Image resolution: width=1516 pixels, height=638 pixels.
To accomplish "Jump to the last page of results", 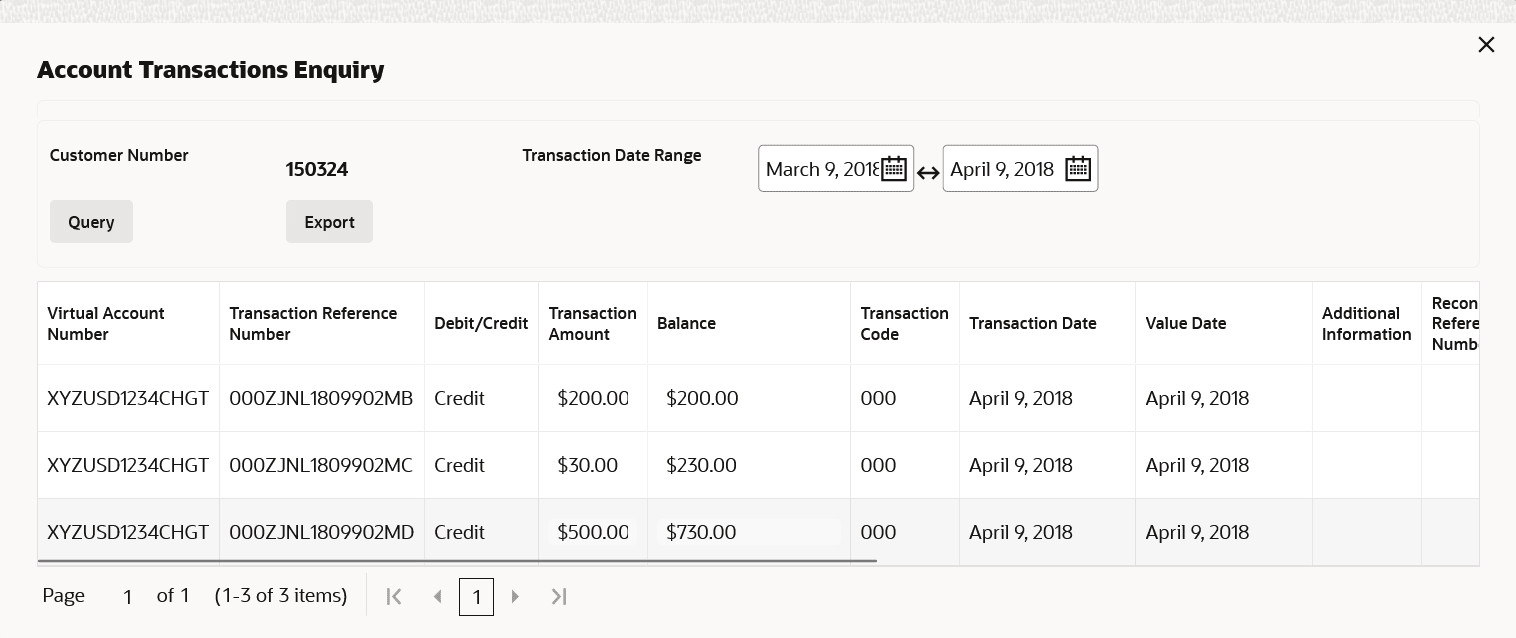I will coord(559,597).
